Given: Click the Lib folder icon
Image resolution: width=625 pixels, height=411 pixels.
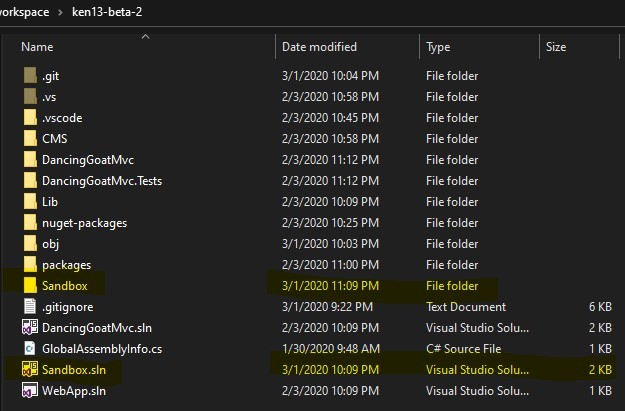Looking at the screenshot, I should 30,201.
